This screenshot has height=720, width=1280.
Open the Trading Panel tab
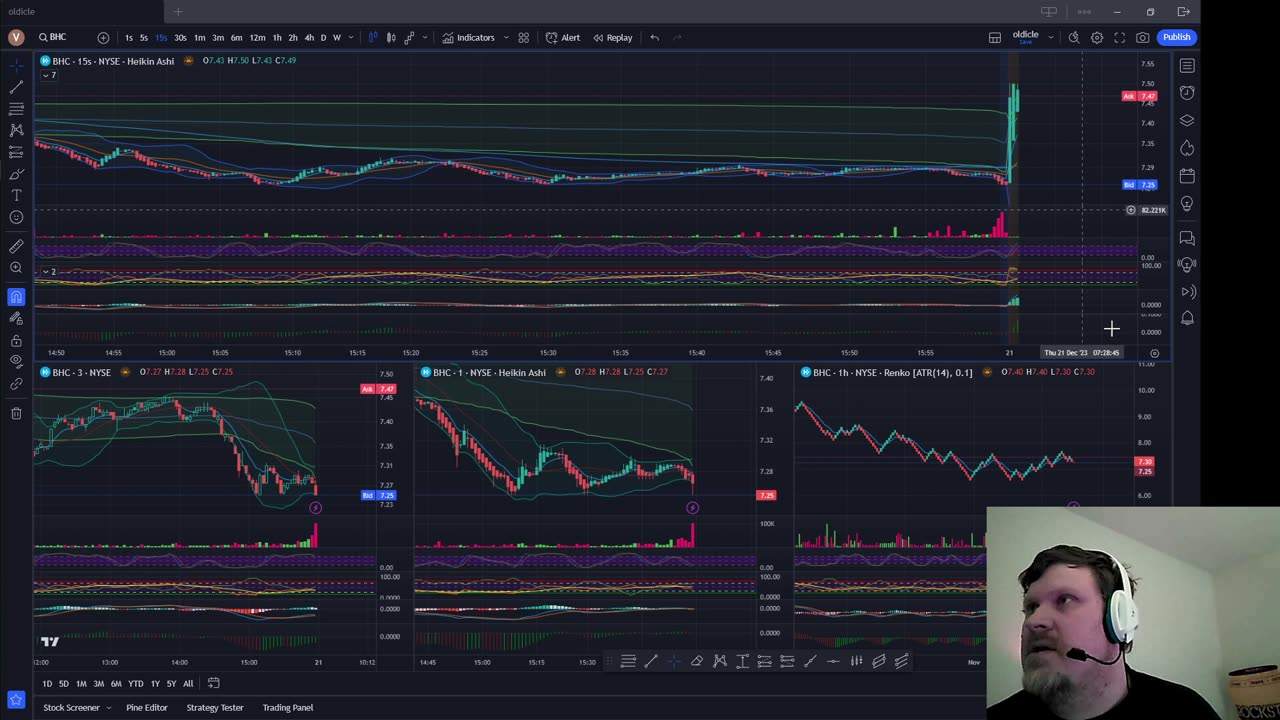tap(288, 708)
